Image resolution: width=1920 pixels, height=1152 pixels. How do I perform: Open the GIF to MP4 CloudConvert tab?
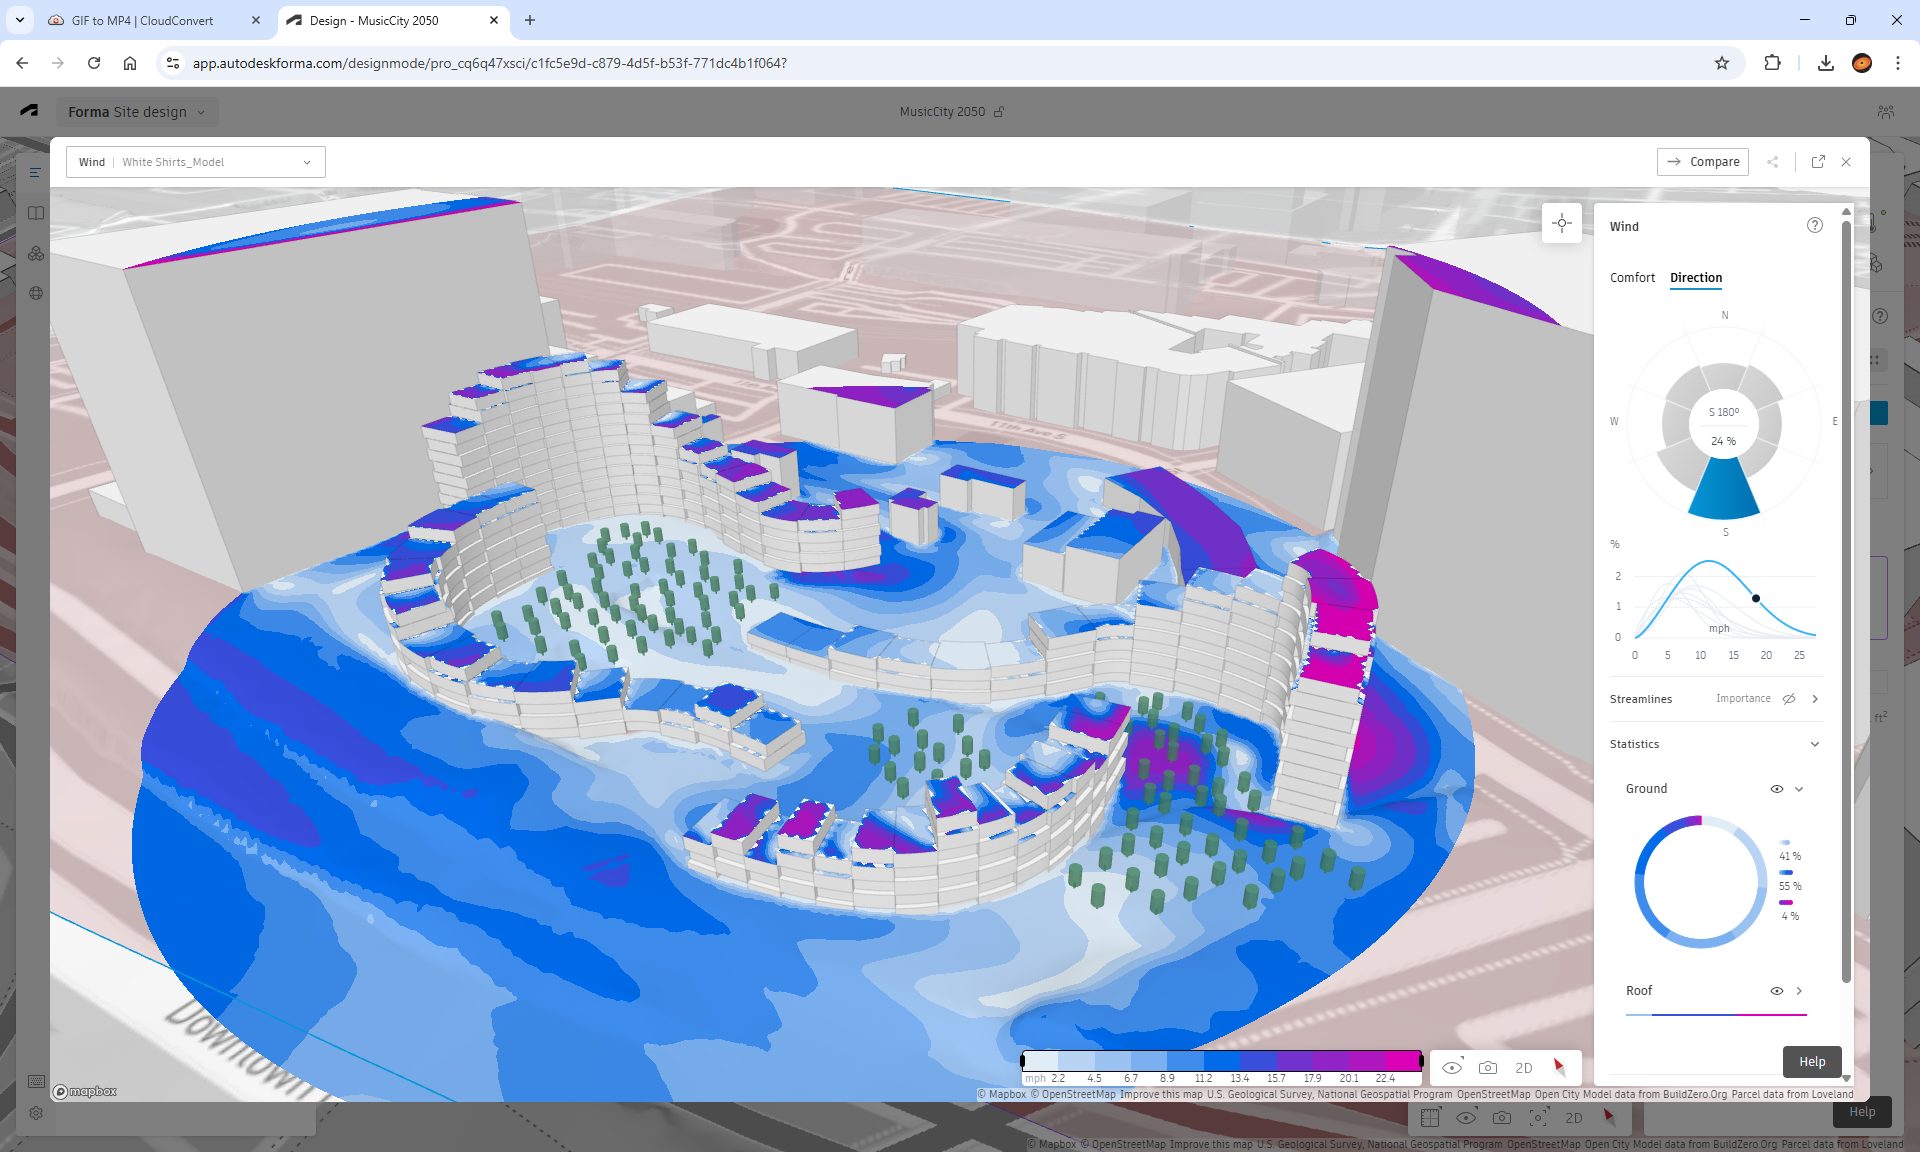142,20
